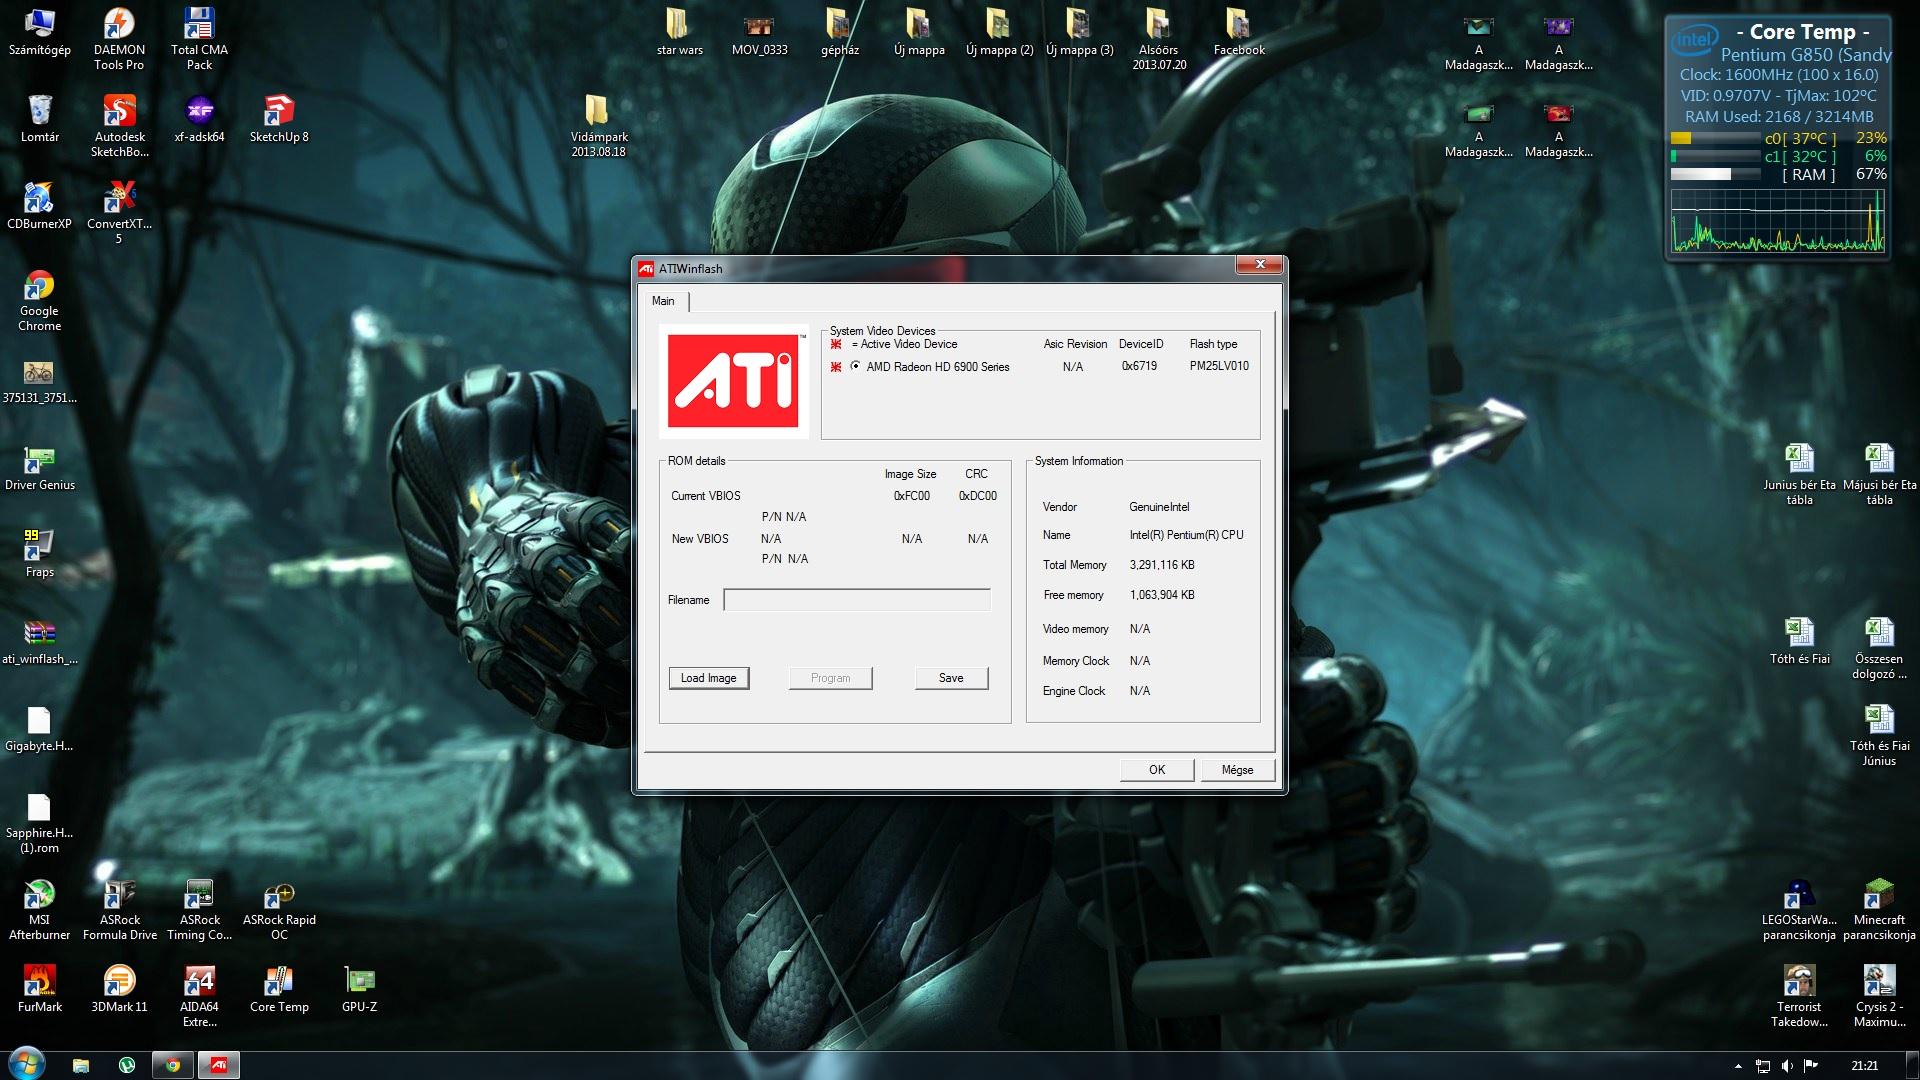Open DAEMON Tools Pro icon
Screen dimensions: 1920x1080
[x=119, y=39]
